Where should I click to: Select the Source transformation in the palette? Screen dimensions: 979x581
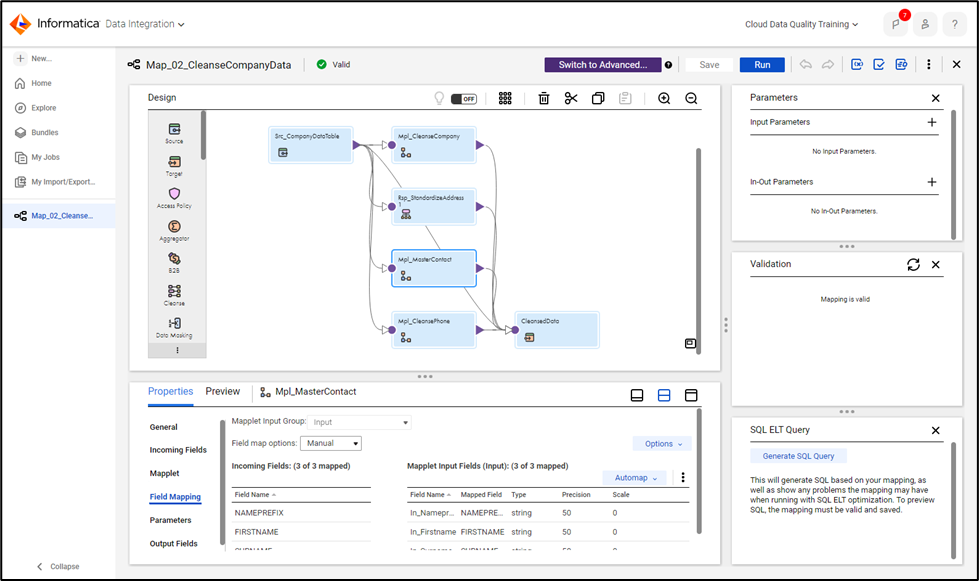tap(174, 133)
